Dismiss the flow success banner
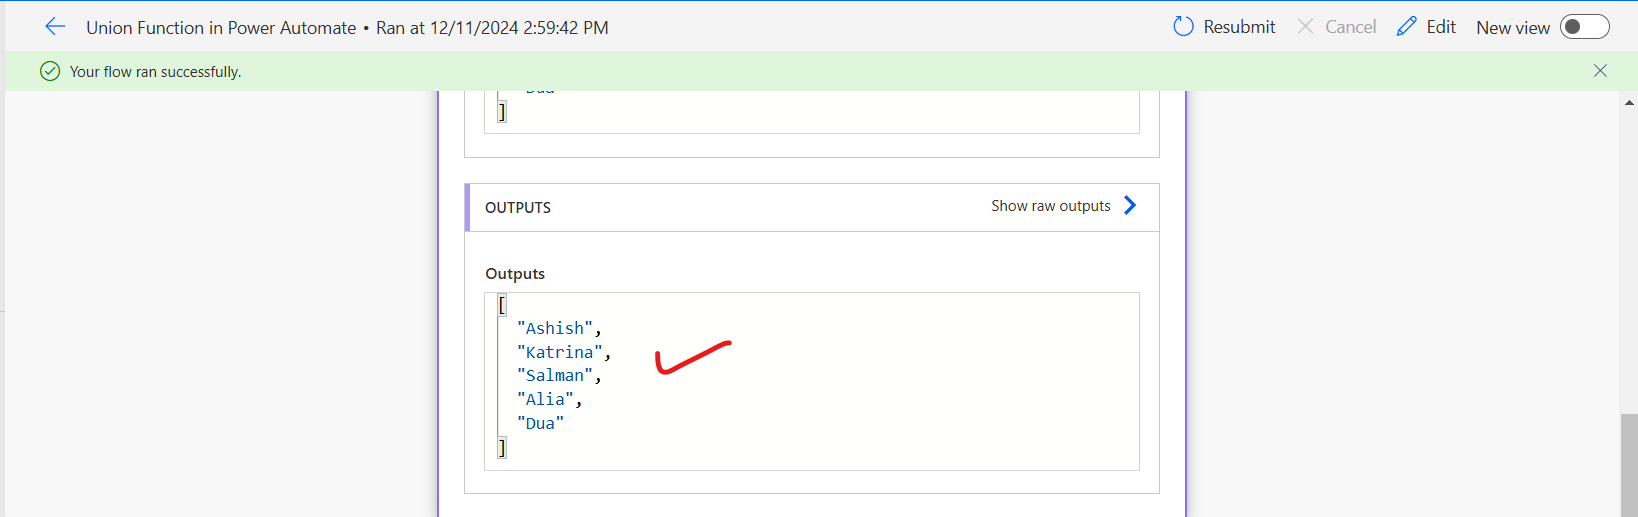1638x517 pixels. [x=1600, y=71]
